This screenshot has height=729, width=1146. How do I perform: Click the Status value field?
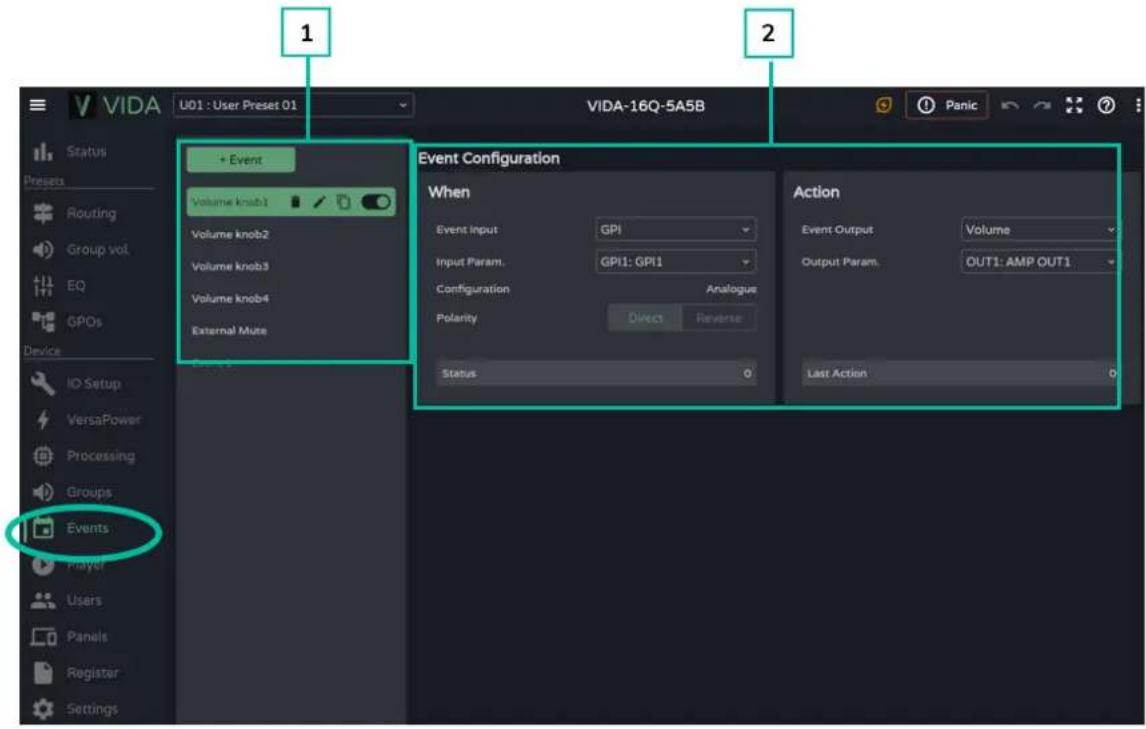coord(596,373)
